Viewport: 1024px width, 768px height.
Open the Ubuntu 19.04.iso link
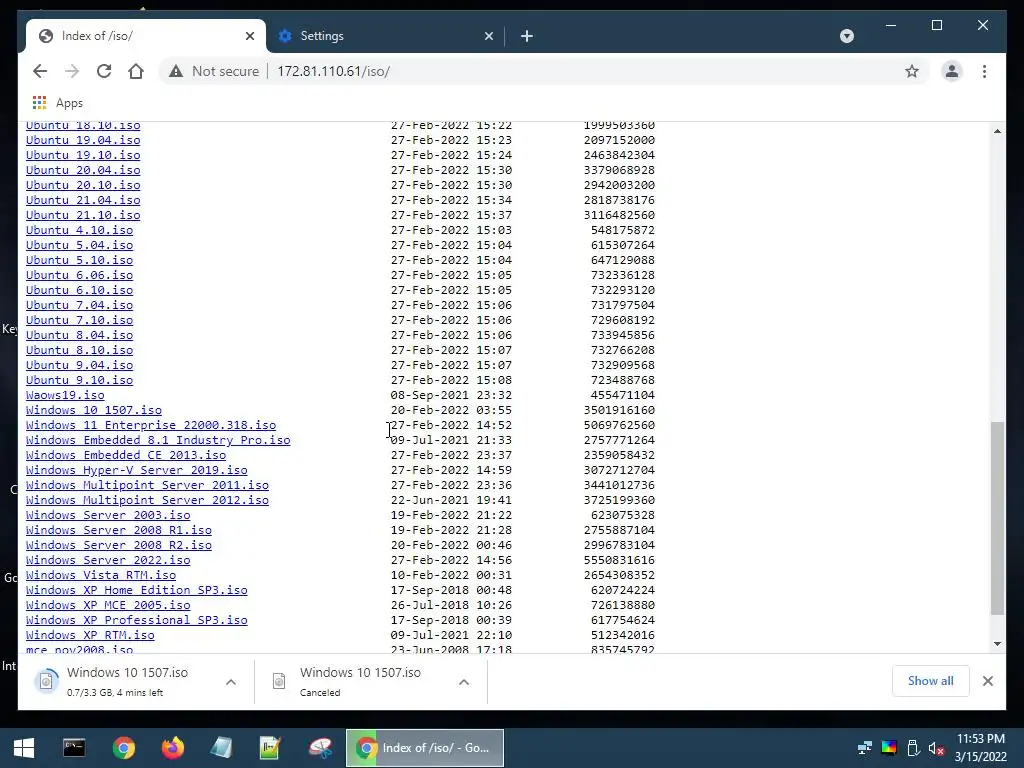click(x=83, y=140)
